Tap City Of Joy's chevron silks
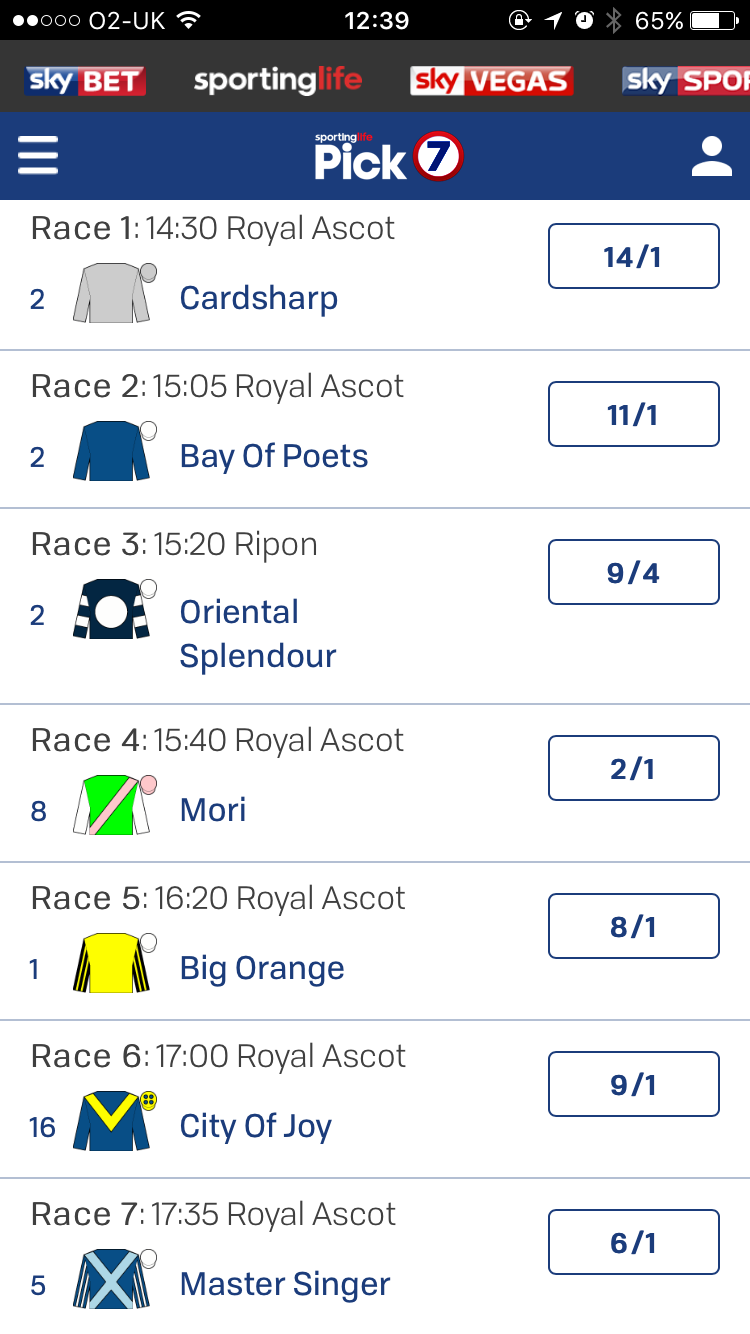This screenshot has width=750, height=1334. pyautogui.click(x=115, y=1120)
